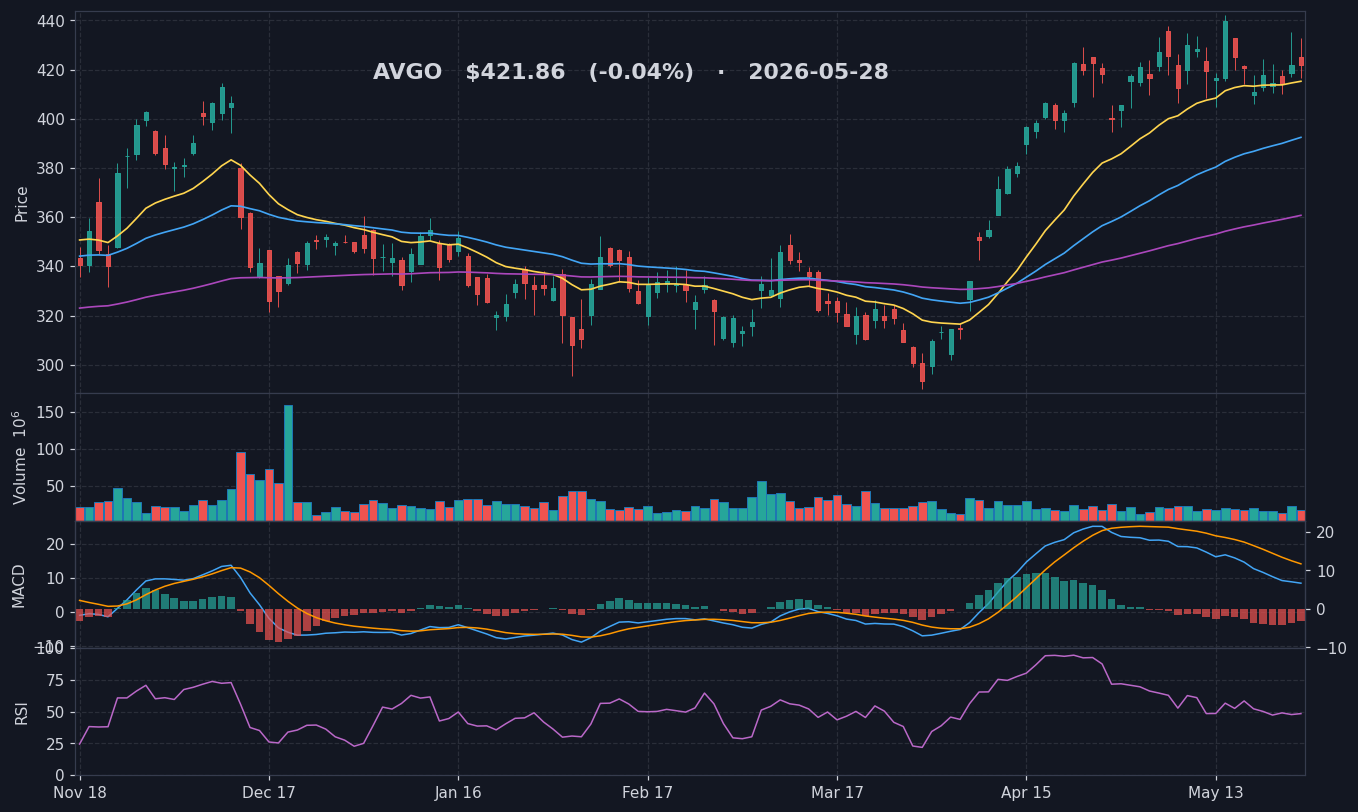
Task: Click the Feb 17 date label
Action: point(647,793)
